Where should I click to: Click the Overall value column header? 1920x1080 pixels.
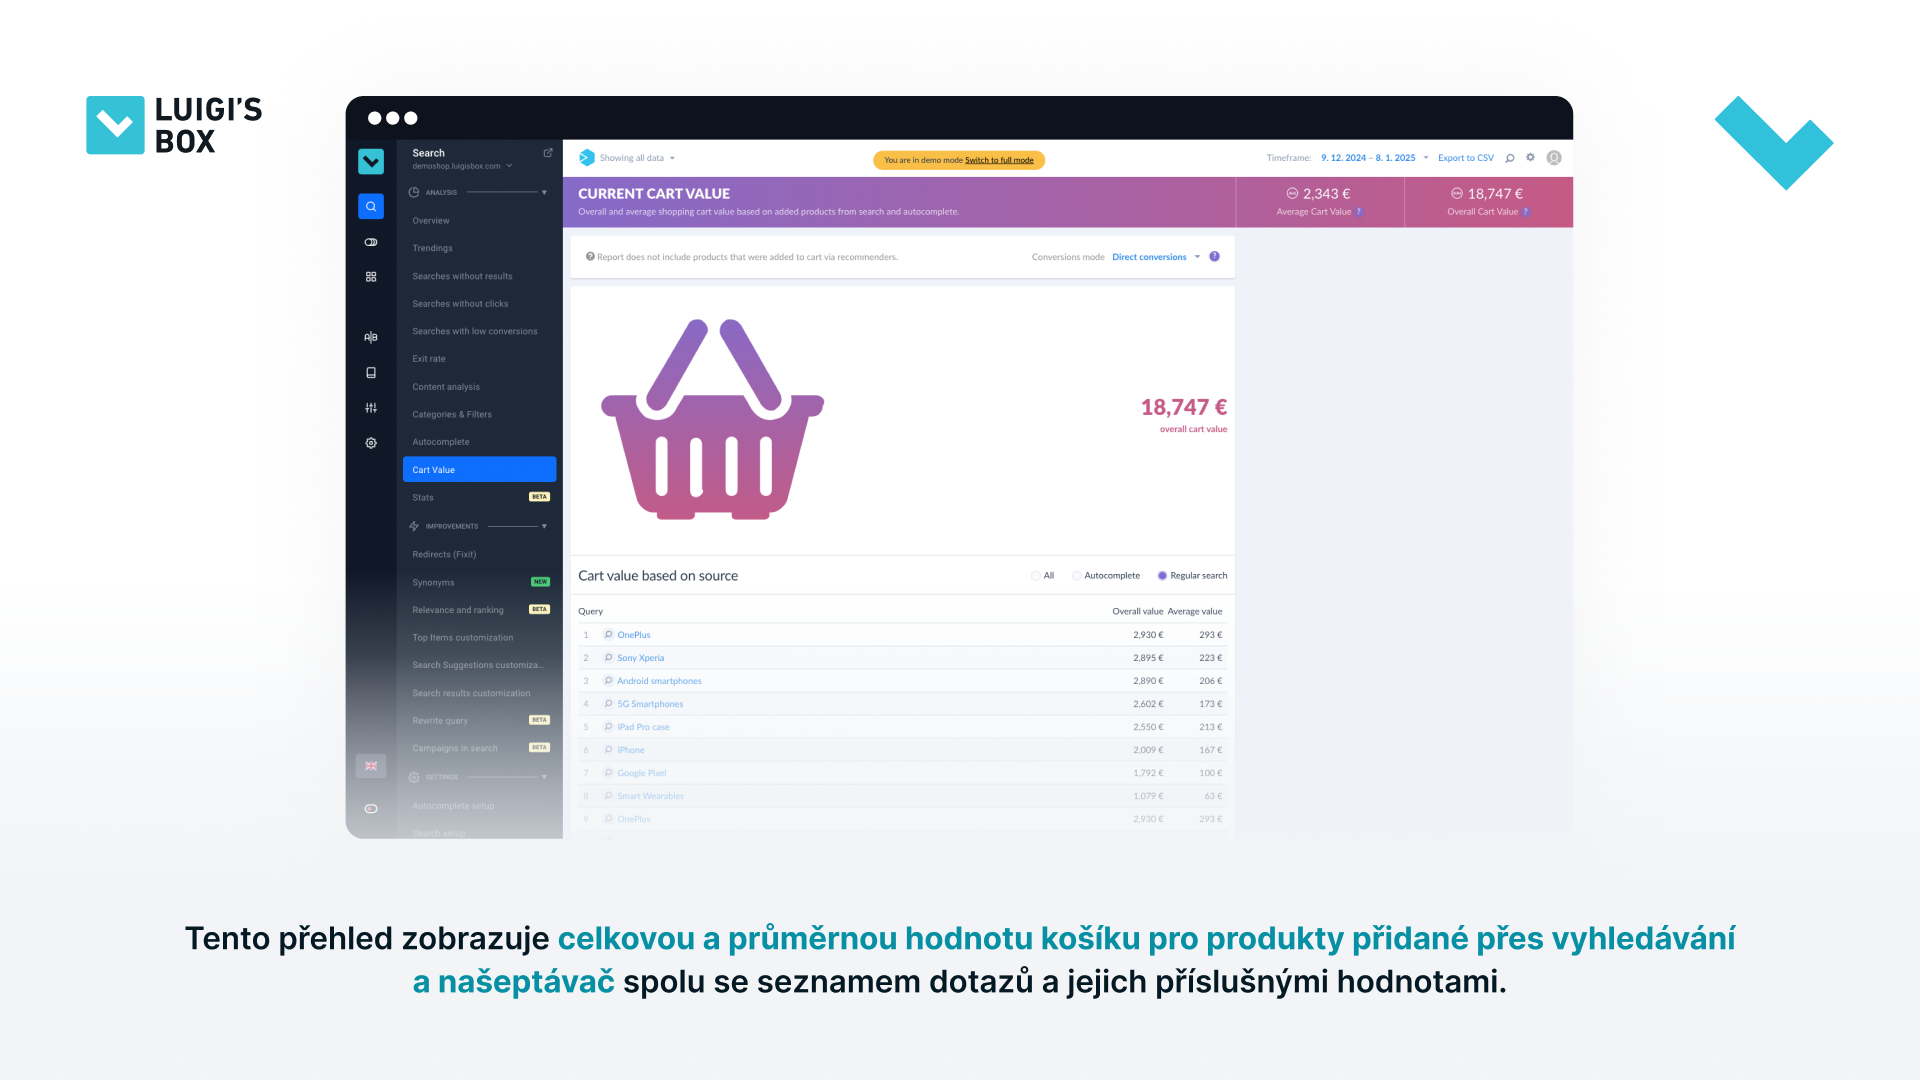pos(1138,611)
